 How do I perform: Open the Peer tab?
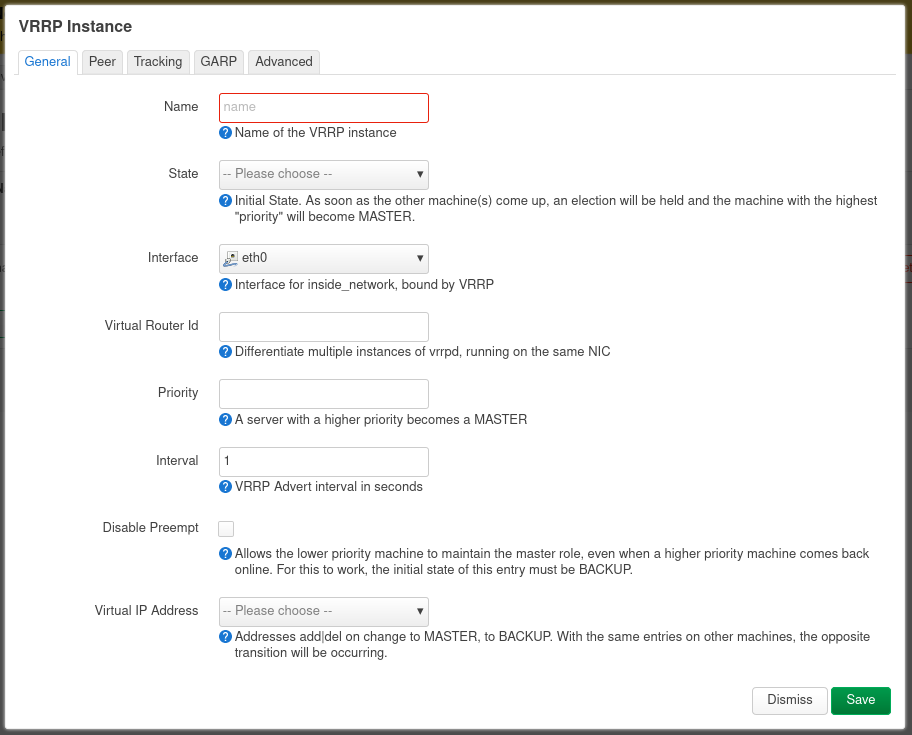point(102,62)
